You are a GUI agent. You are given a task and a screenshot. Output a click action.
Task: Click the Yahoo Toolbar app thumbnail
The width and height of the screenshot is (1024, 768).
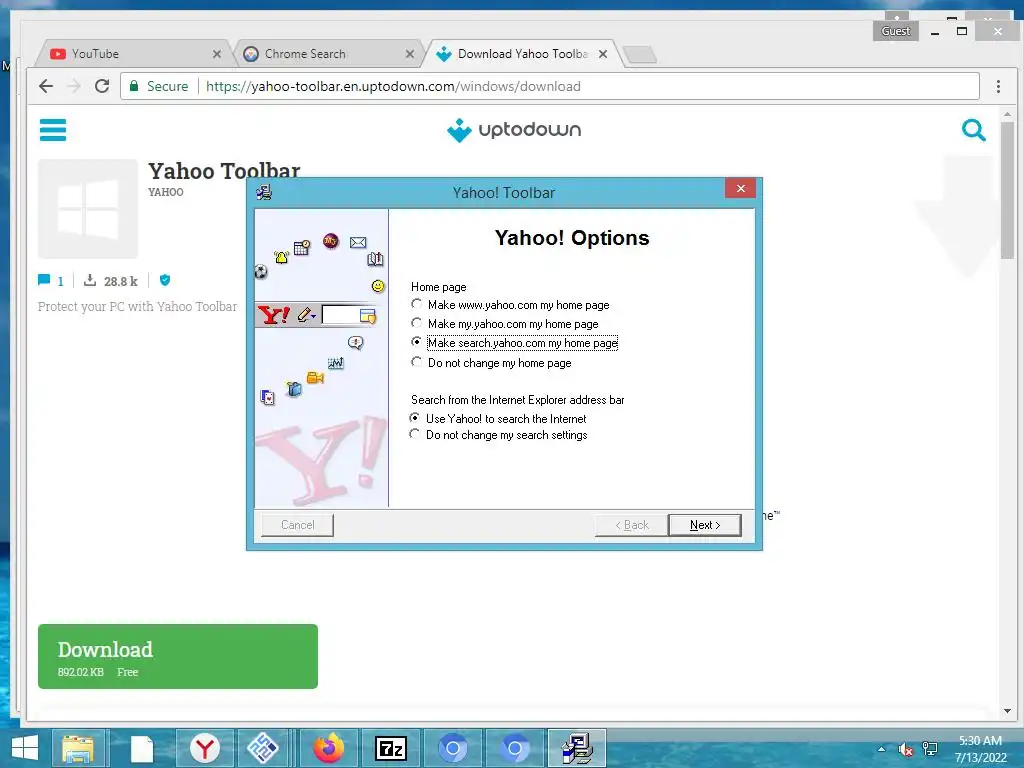[88, 209]
